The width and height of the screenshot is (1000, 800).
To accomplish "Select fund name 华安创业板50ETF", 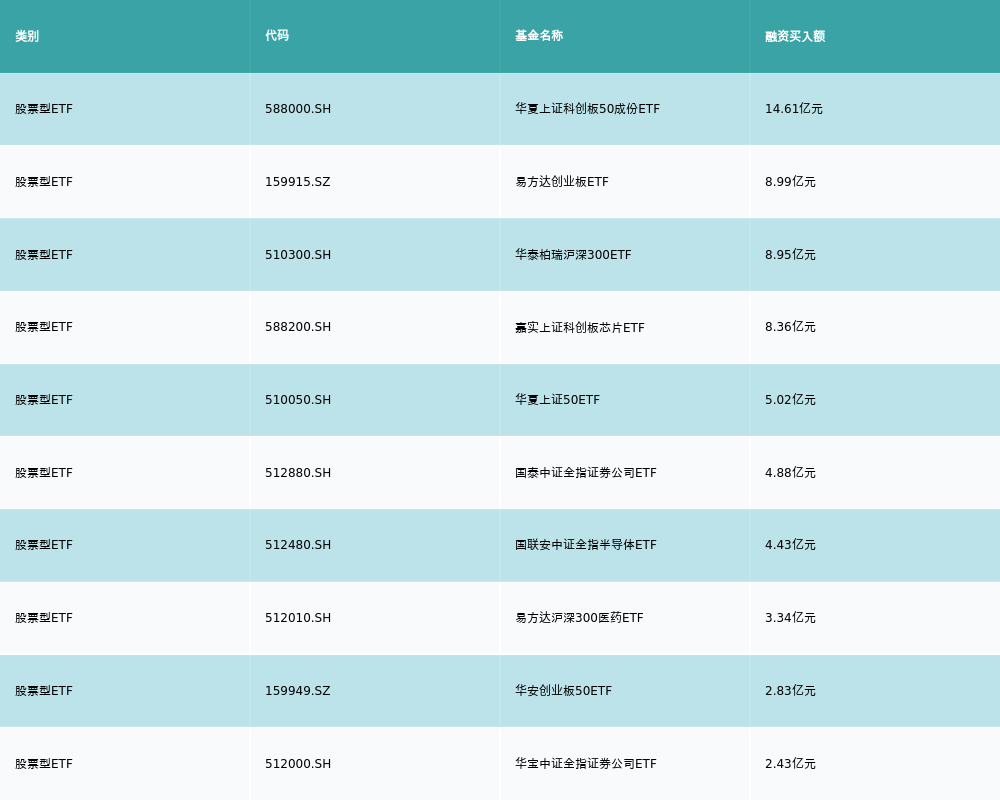I will [563, 691].
